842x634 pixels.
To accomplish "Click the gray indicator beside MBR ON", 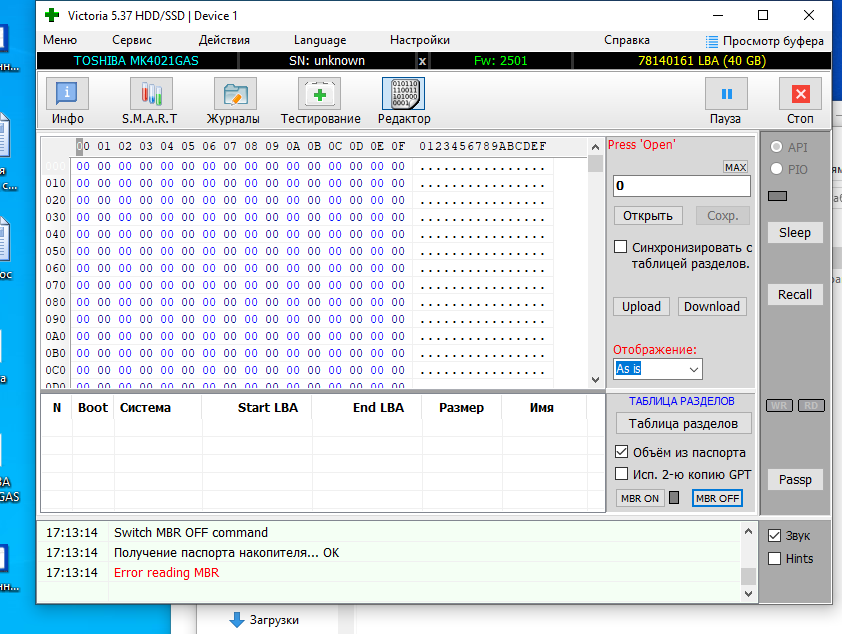I will click(x=674, y=498).
